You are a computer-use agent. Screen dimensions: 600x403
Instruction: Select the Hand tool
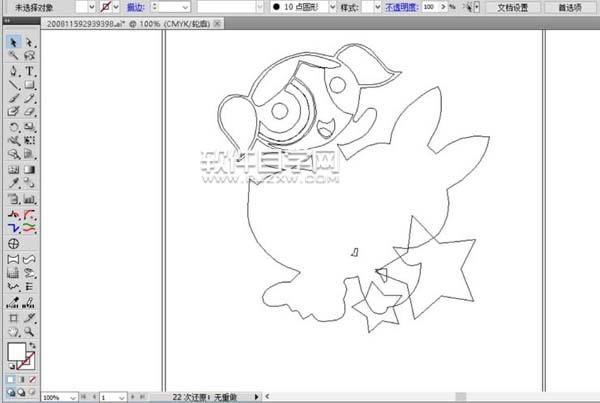pos(13,331)
